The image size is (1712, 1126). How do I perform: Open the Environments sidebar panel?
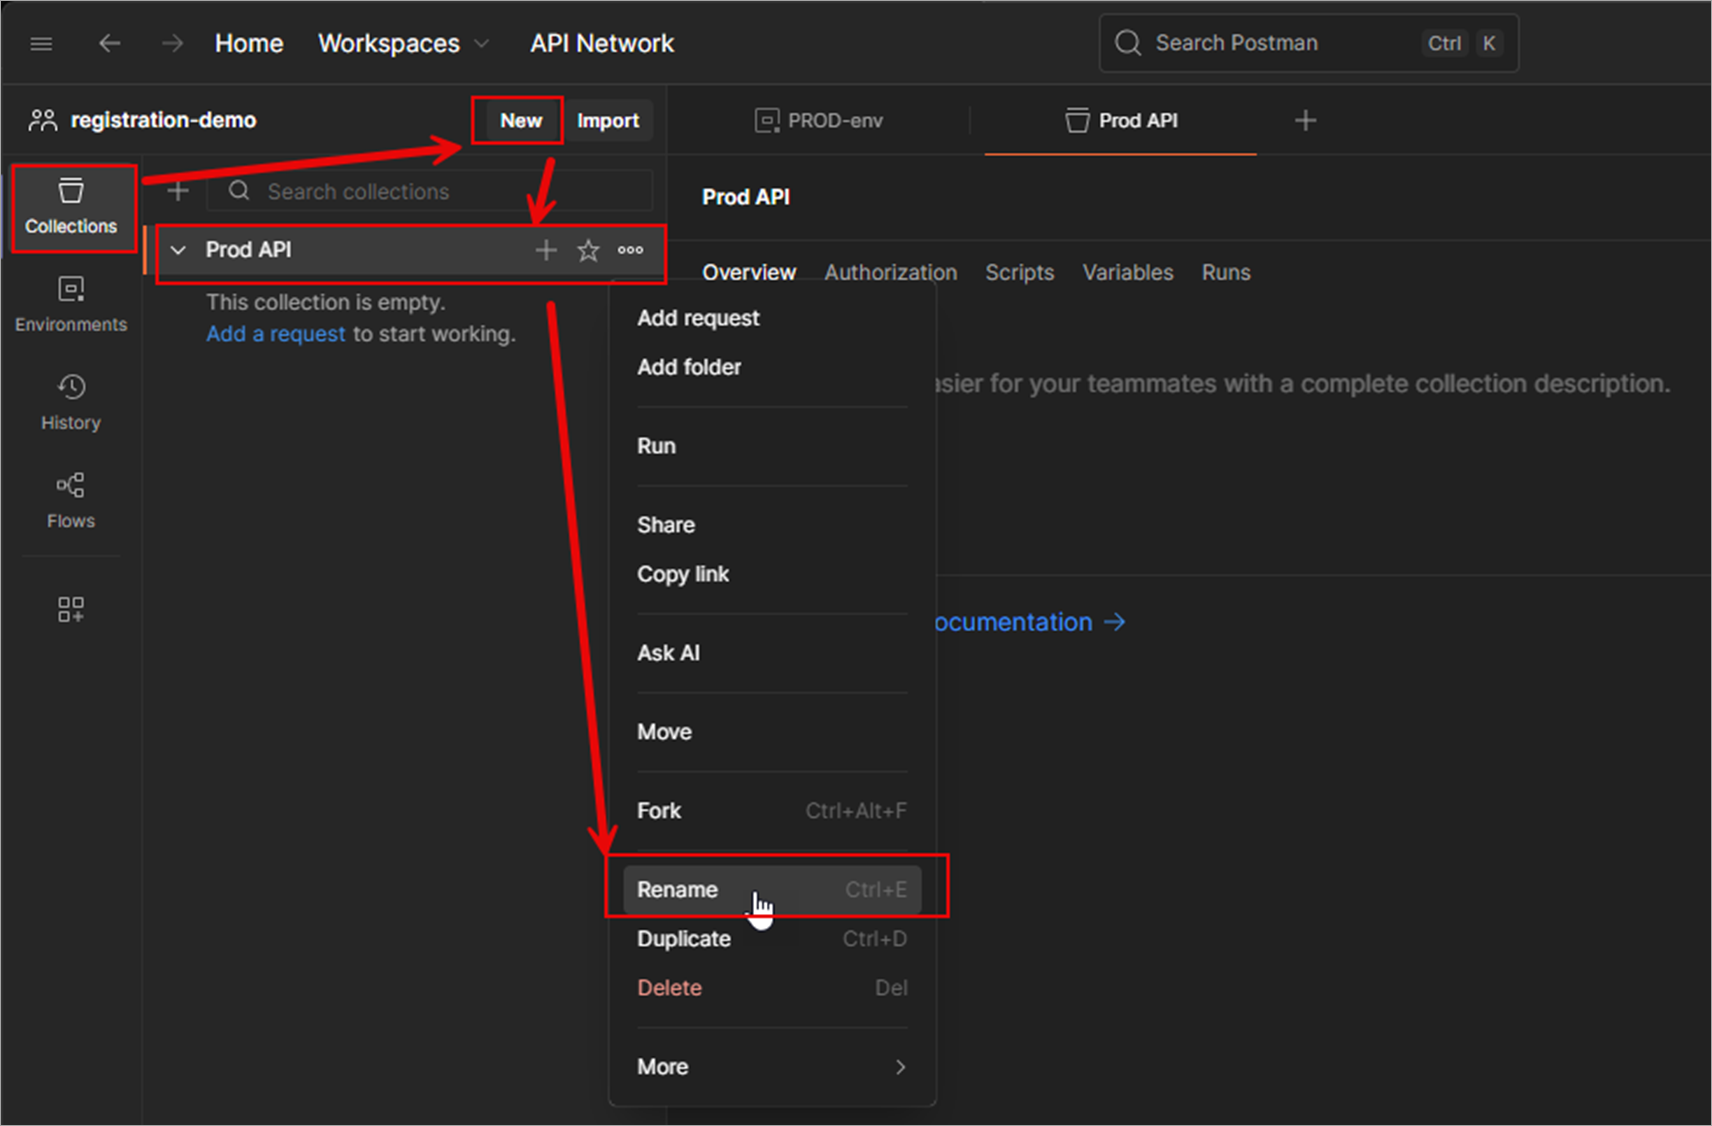coord(70,302)
